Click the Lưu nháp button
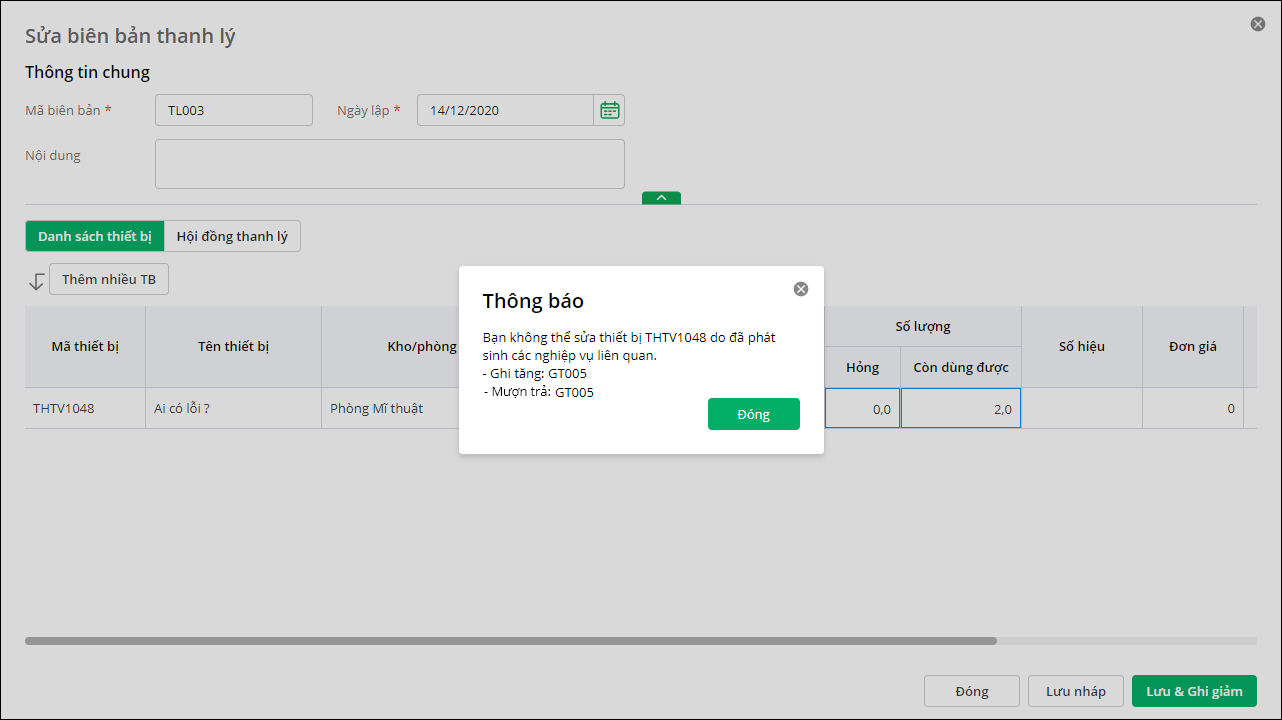Screen dimensions: 1282x720 (x=1075, y=691)
